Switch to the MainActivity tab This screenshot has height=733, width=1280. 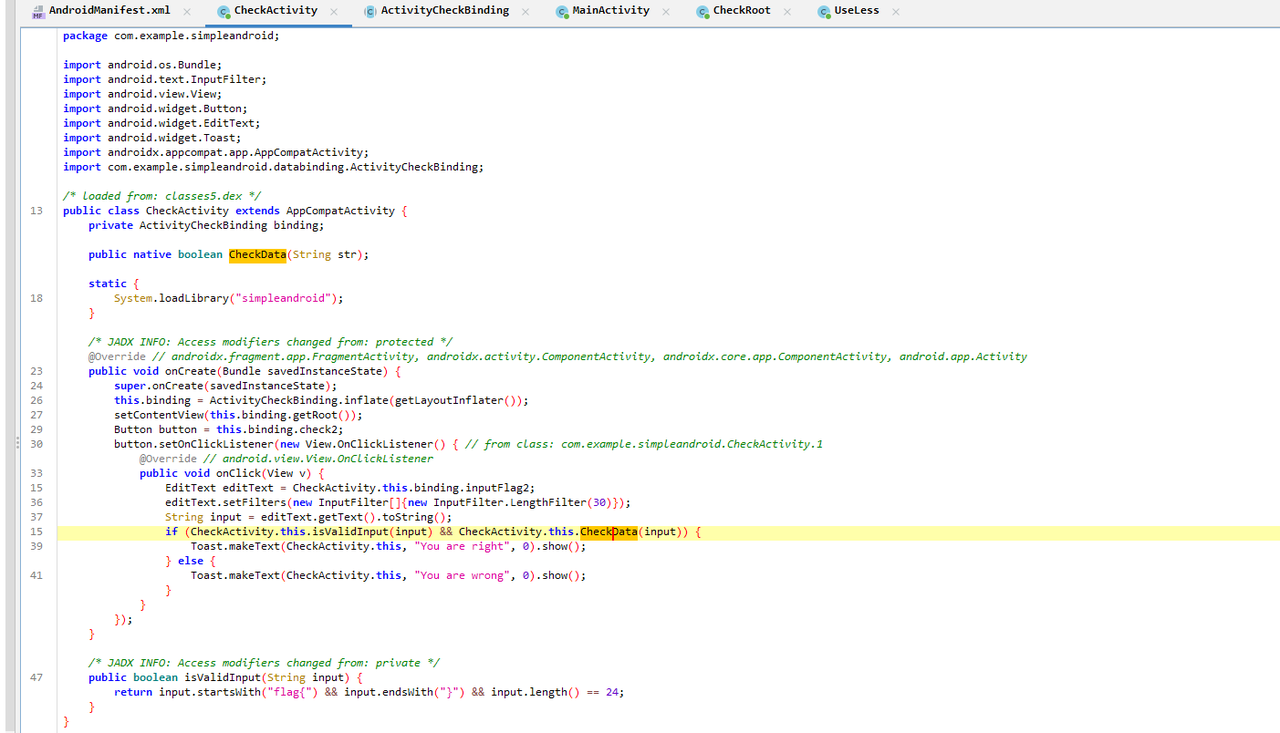click(610, 11)
